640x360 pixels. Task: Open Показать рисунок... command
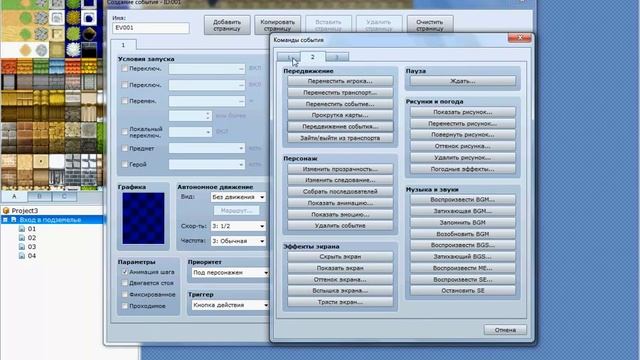pyautogui.click(x=462, y=112)
